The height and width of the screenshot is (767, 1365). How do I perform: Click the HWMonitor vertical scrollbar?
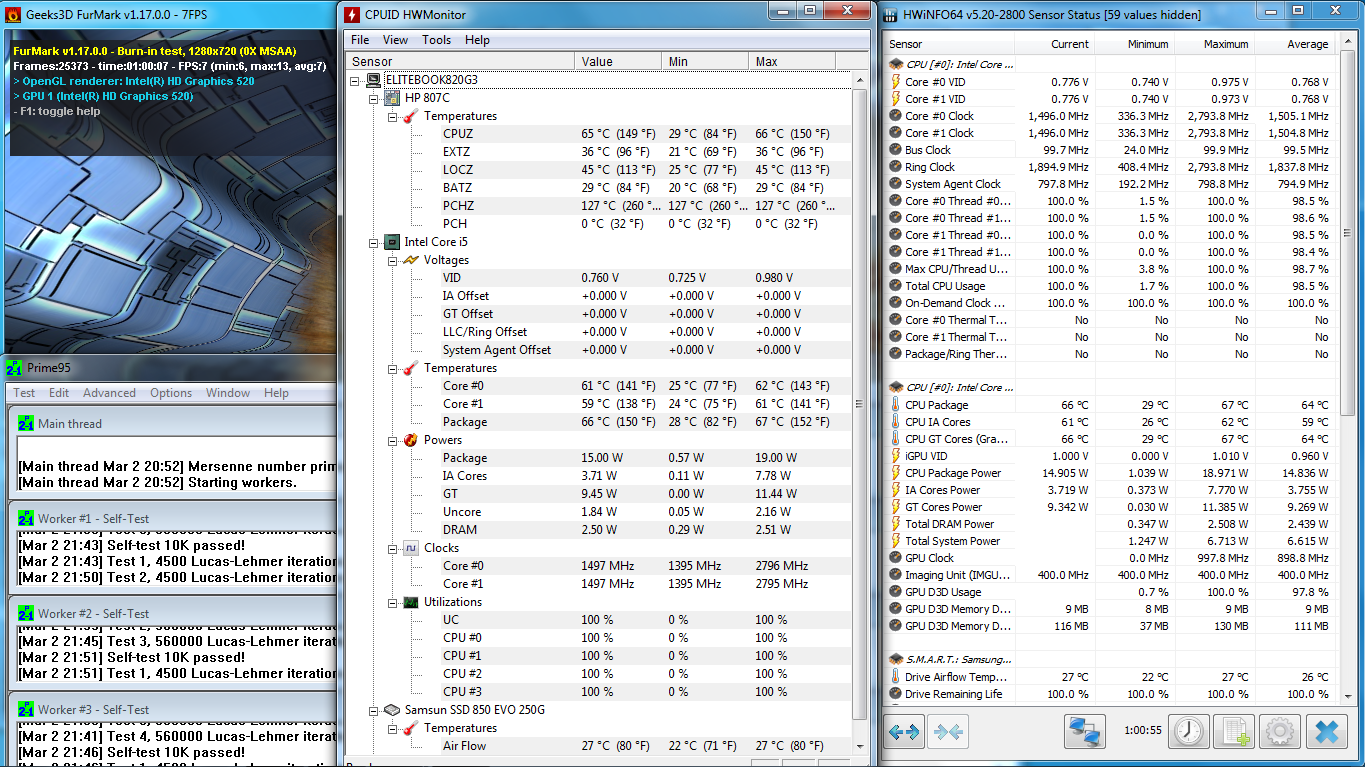point(860,405)
